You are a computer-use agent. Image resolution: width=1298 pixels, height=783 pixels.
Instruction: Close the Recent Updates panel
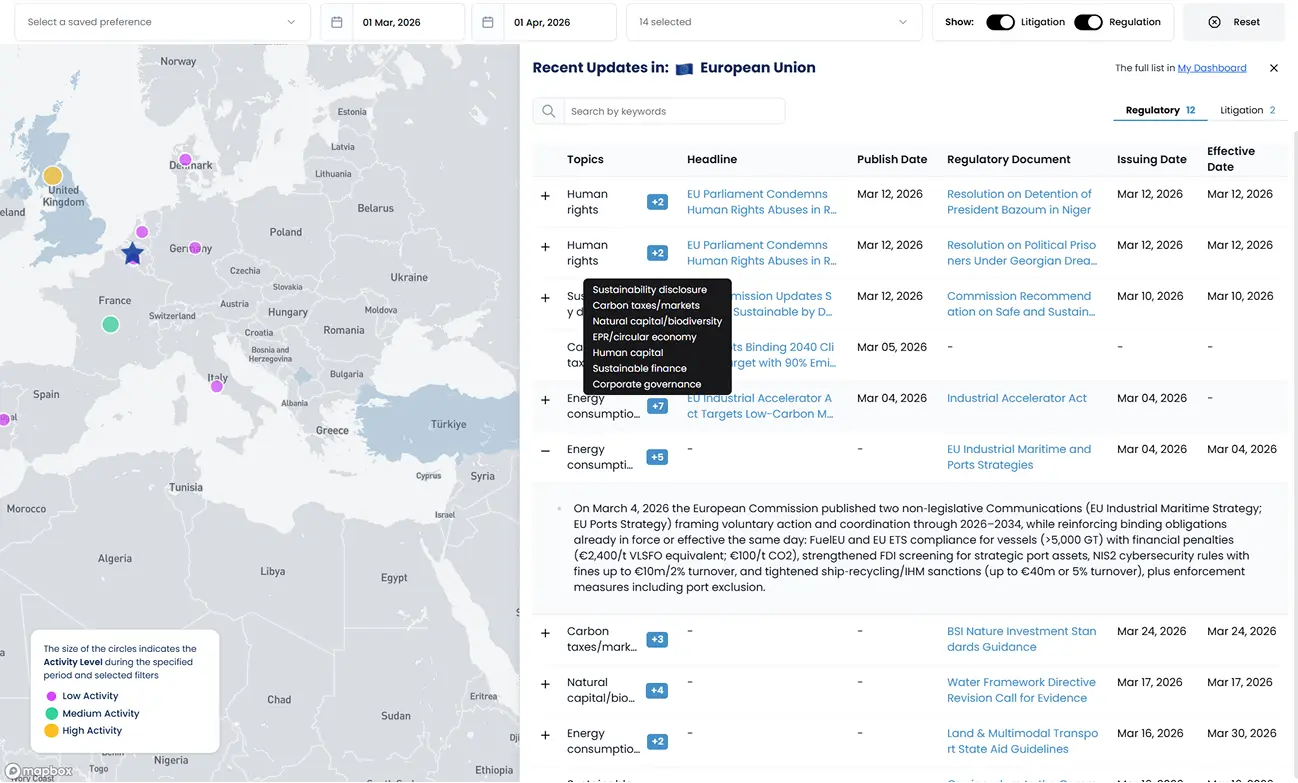1273,68
